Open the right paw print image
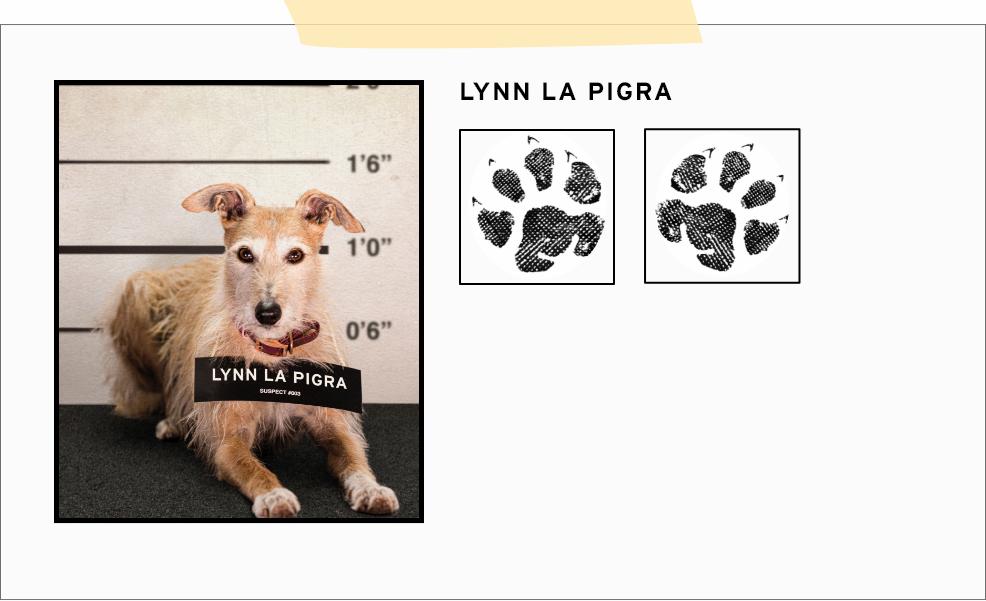Viewport: 986px width, 601px height. click(x=722, y=206)
